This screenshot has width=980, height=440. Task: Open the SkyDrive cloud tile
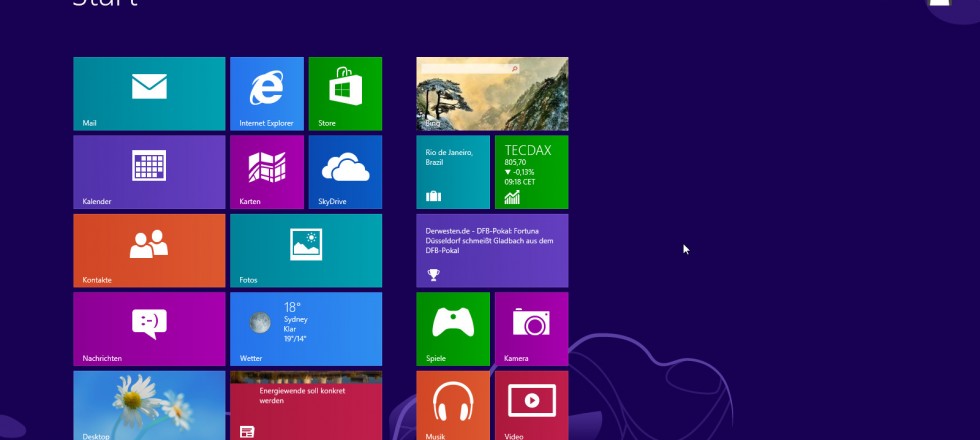click(x=345, y=172)
